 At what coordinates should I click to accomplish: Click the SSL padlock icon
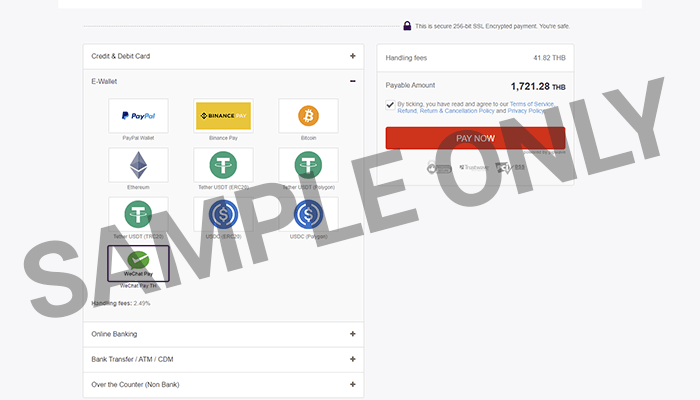(x=407, y=26)
